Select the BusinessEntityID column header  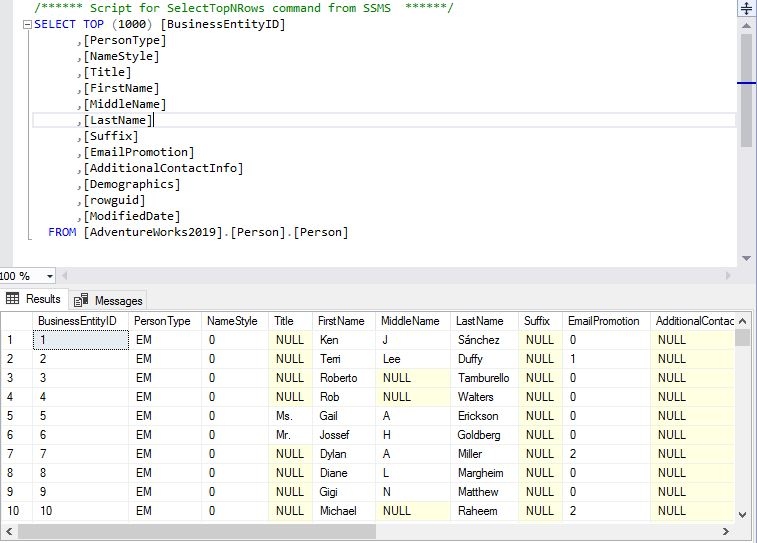click(x=80, y=321)
